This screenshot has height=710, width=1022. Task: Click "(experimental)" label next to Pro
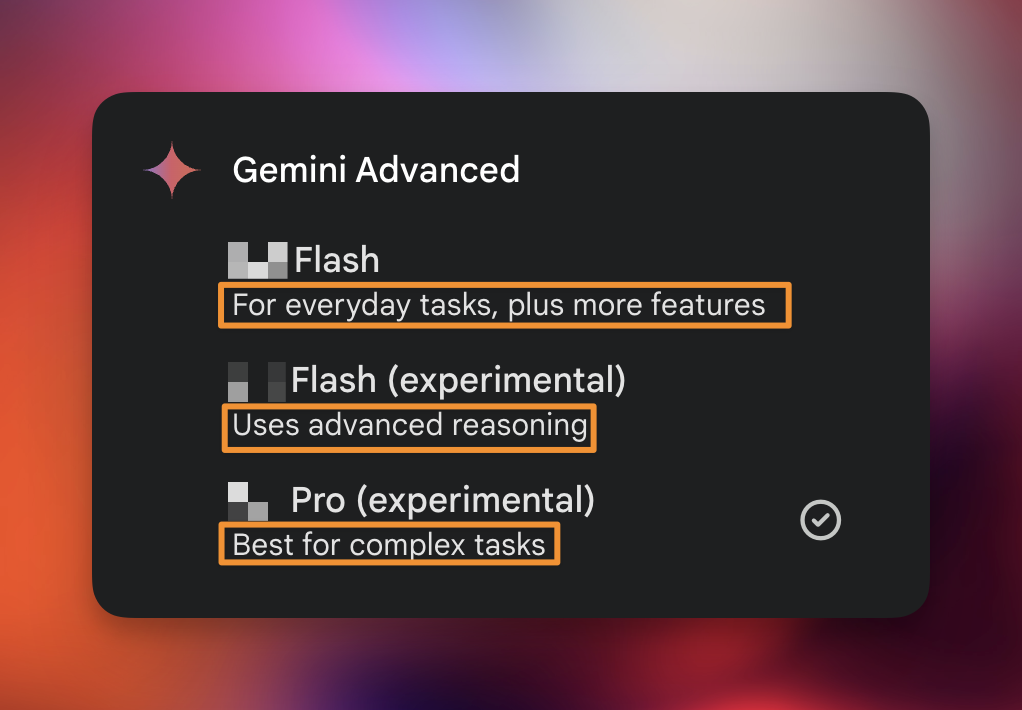(x=475, y=501)
